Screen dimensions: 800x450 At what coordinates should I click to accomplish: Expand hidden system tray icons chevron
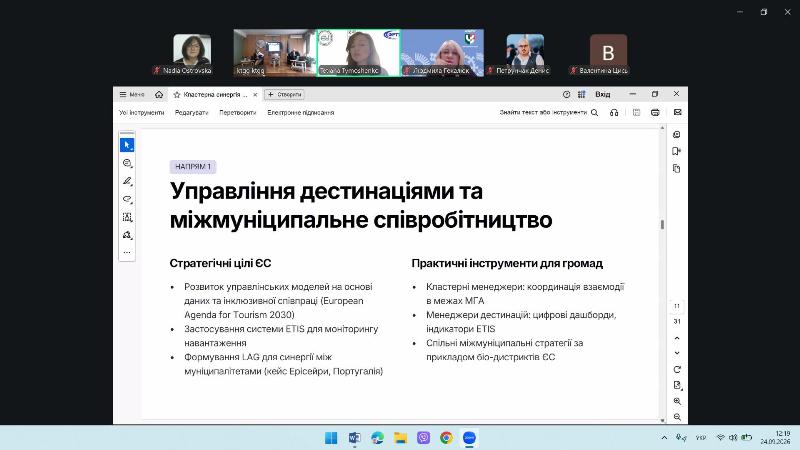point(664,438)
